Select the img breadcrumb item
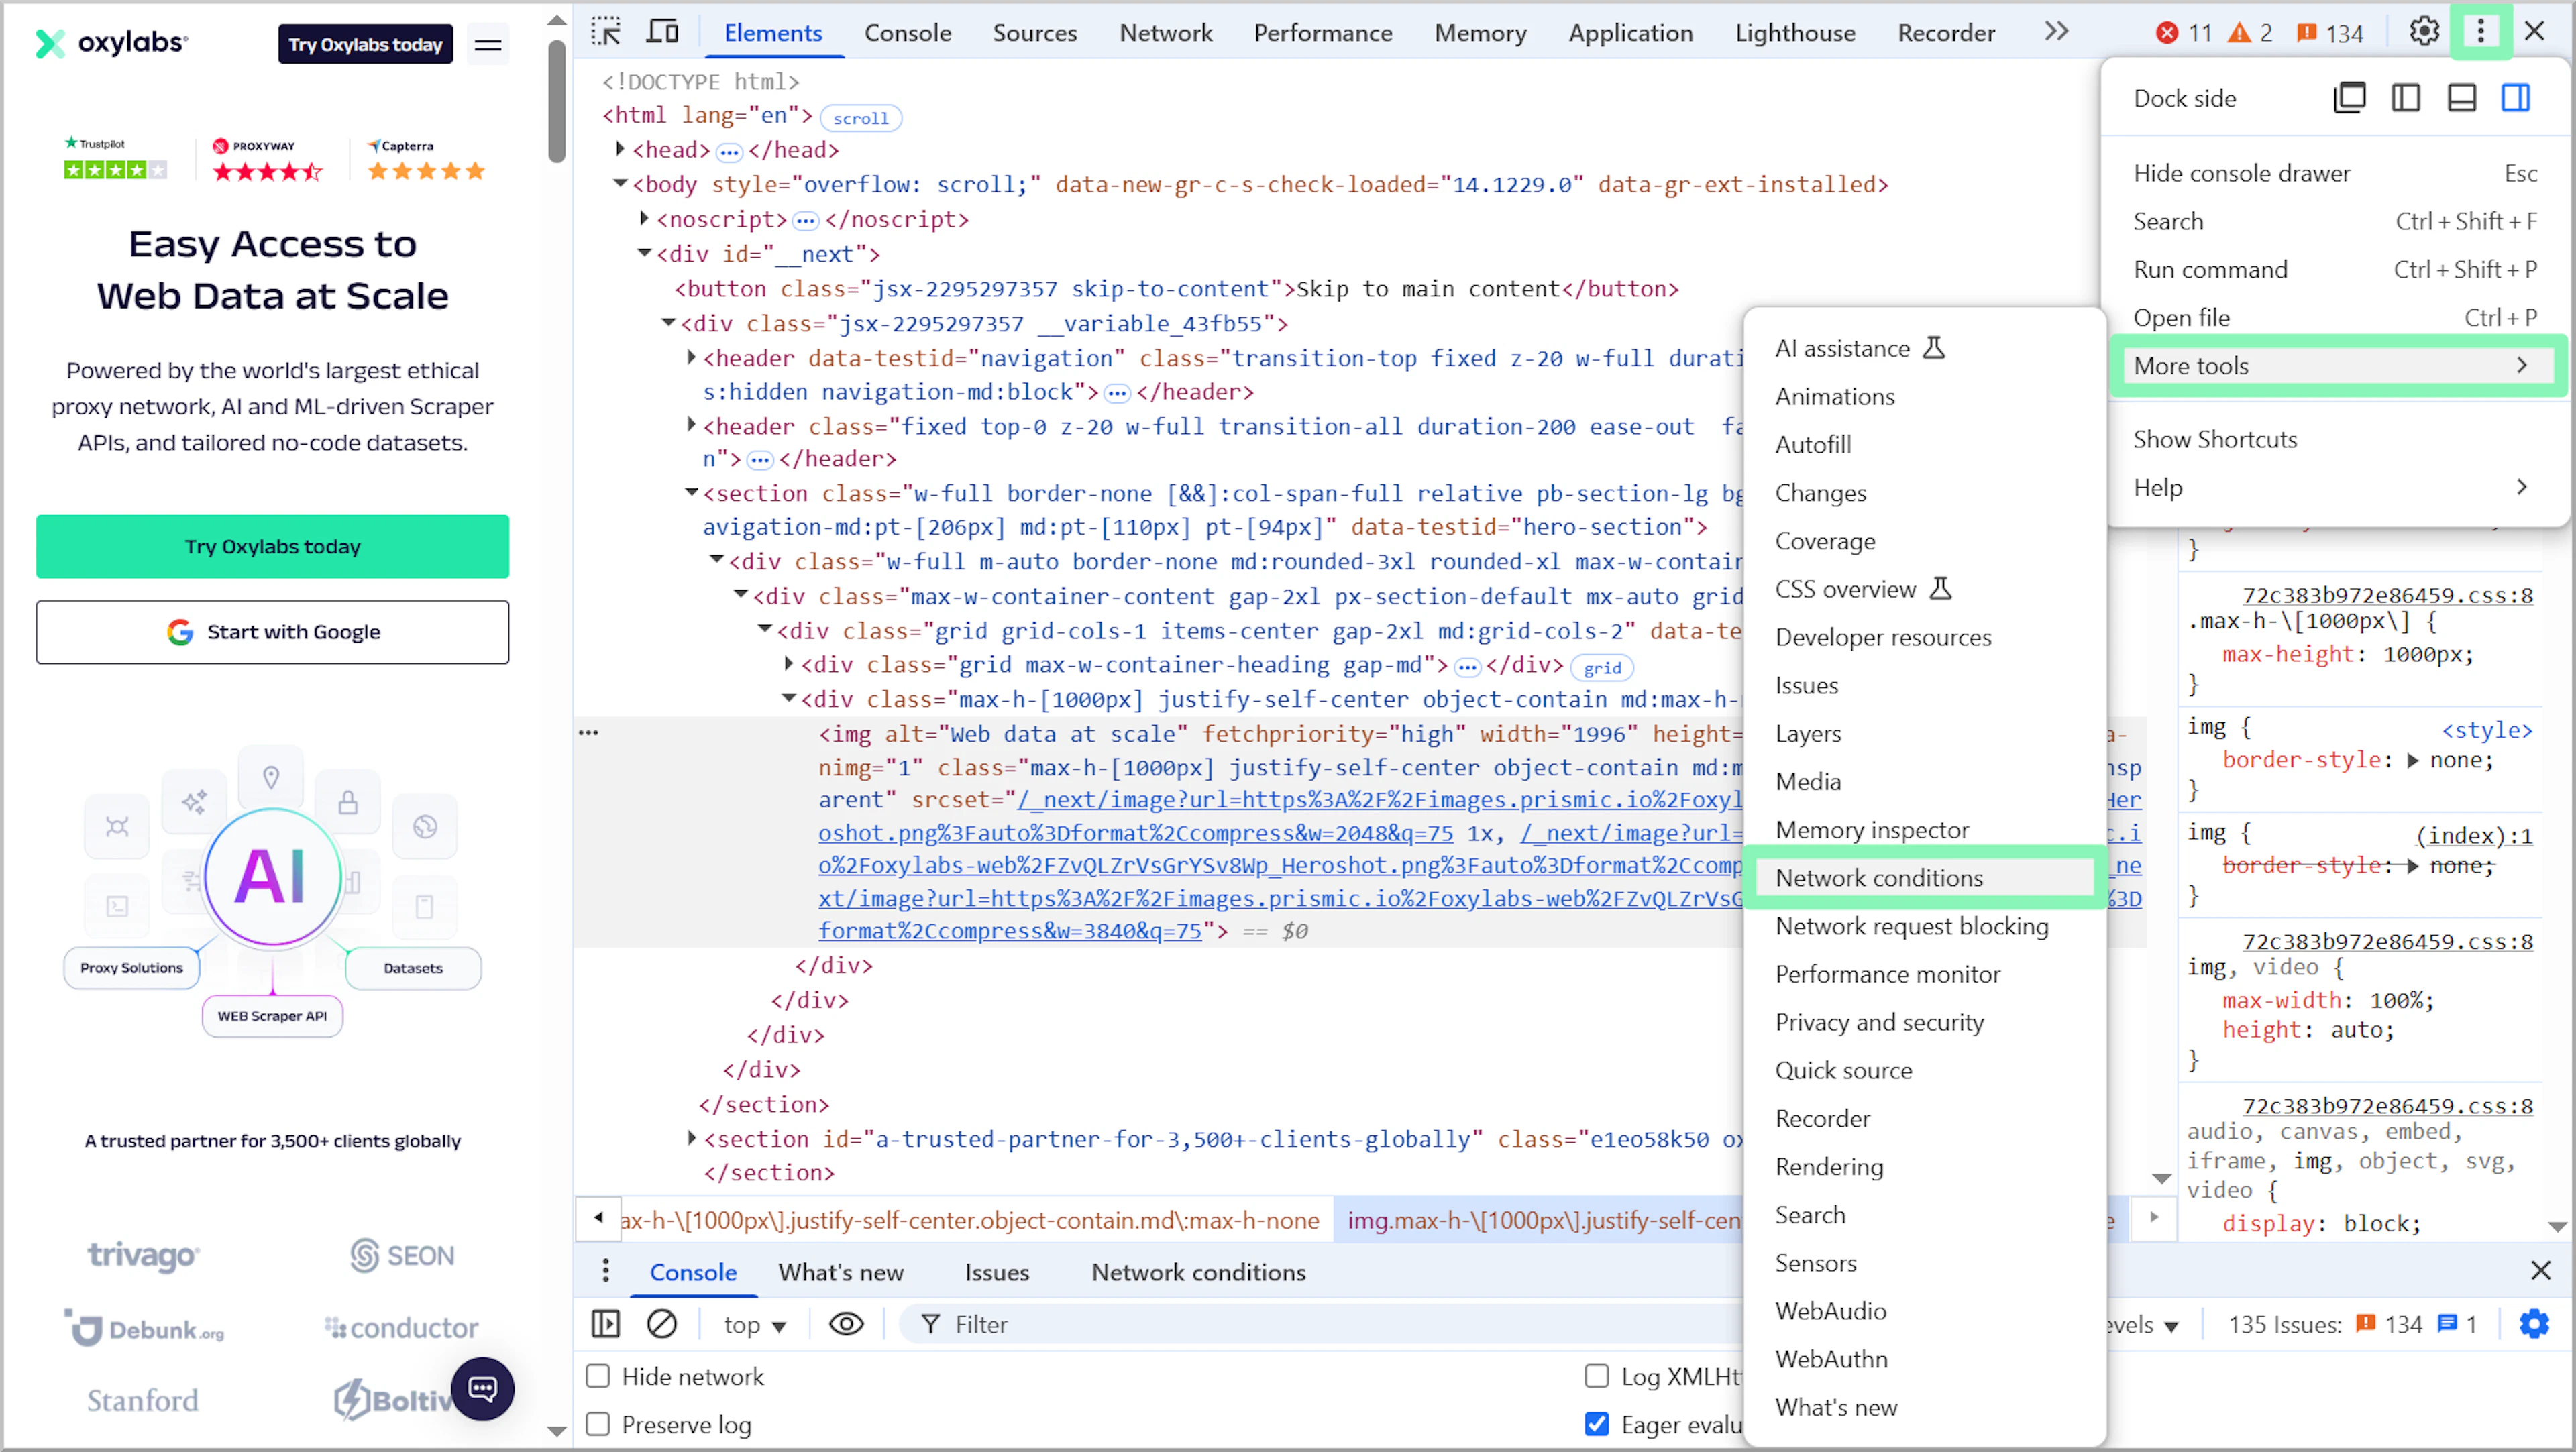 point(1541,1219)
